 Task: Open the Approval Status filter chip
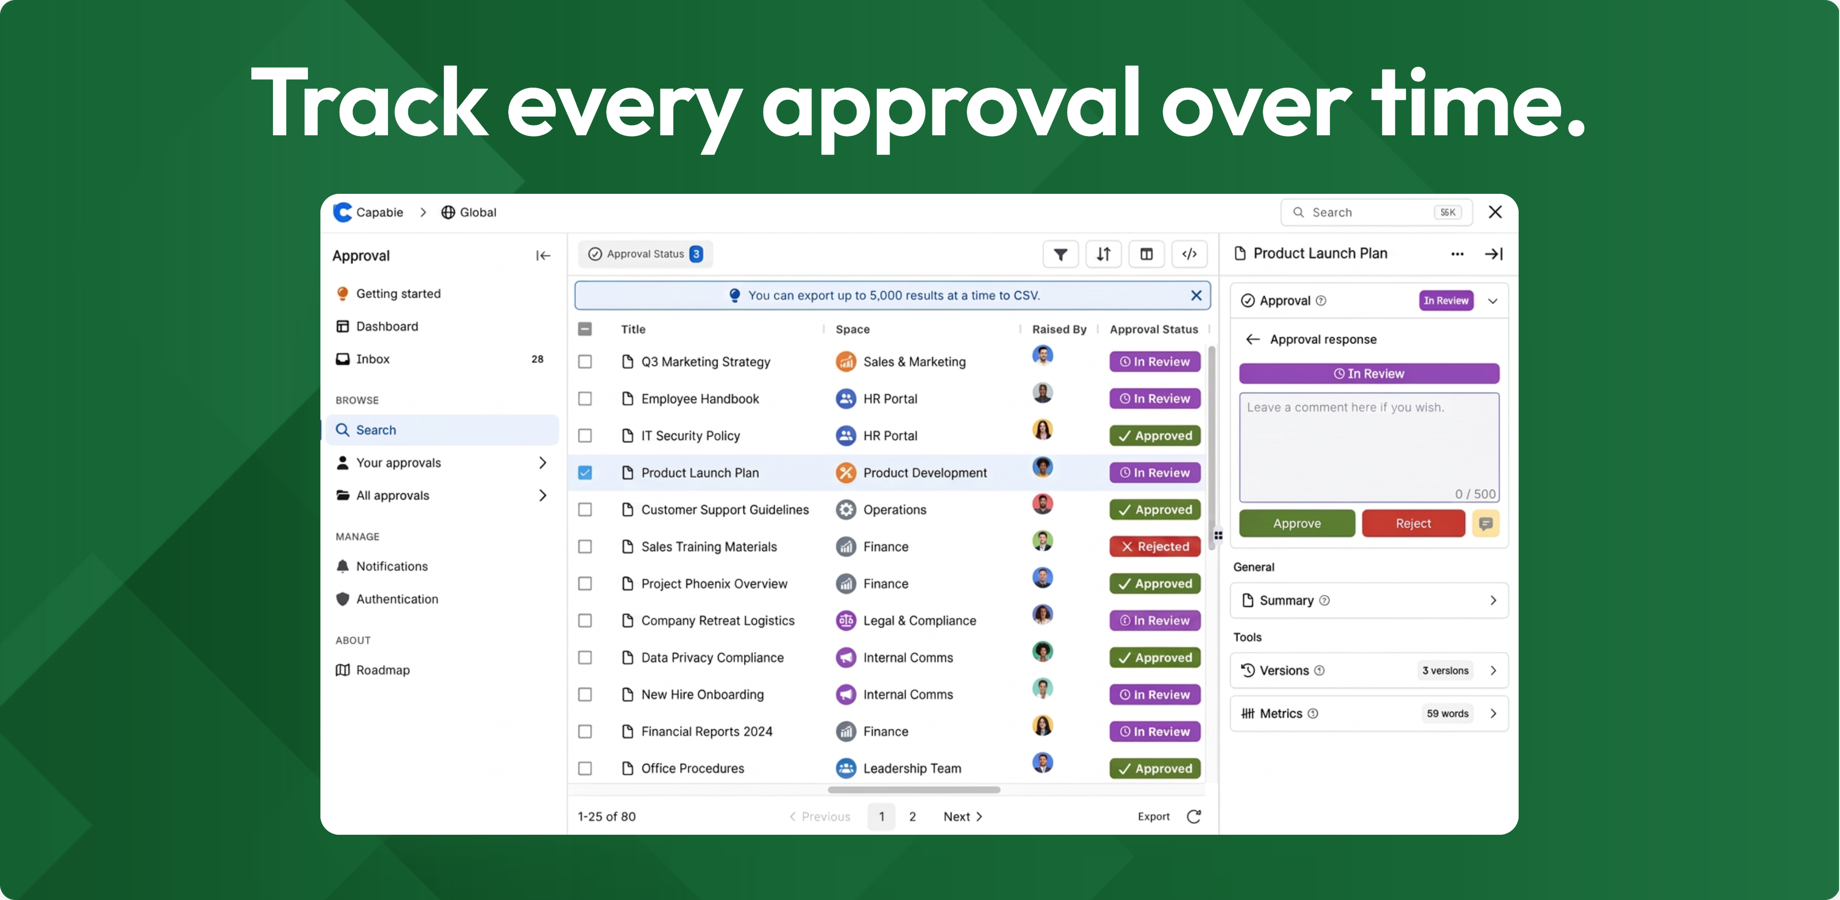(x=645, y=254)
